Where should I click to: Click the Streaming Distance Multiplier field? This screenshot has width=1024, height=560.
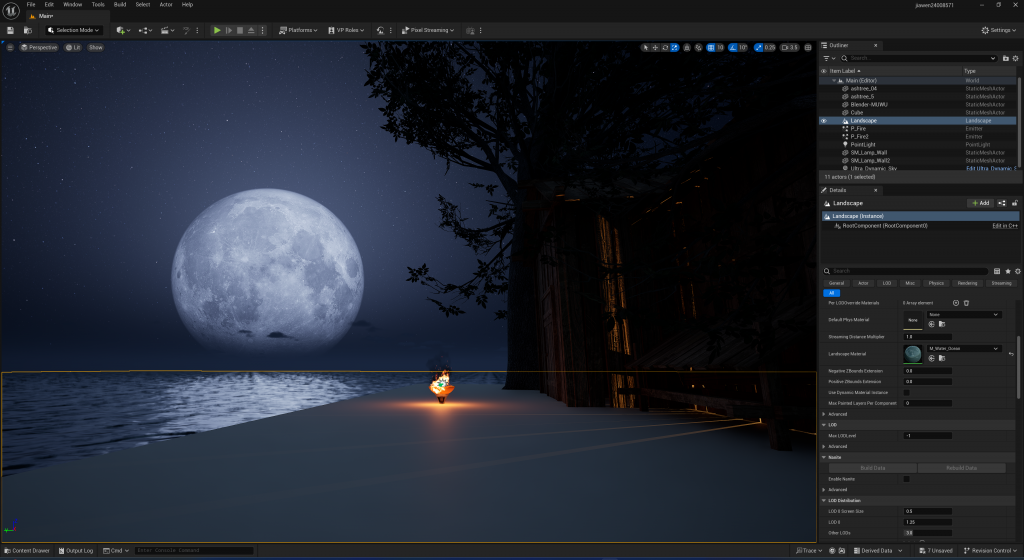950,336
